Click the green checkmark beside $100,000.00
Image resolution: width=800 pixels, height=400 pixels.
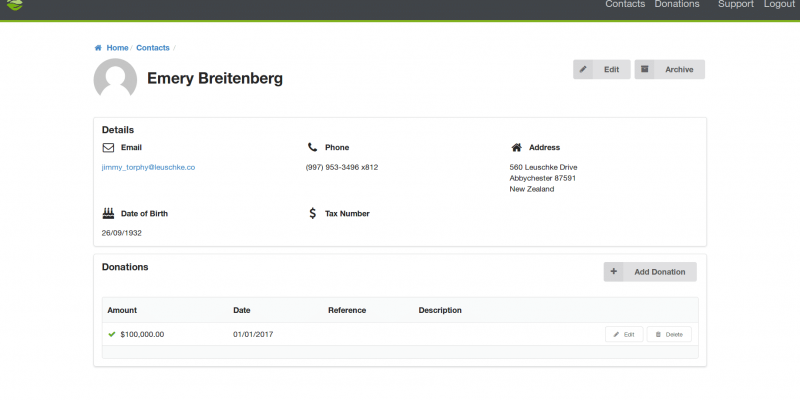click(112, 334)
